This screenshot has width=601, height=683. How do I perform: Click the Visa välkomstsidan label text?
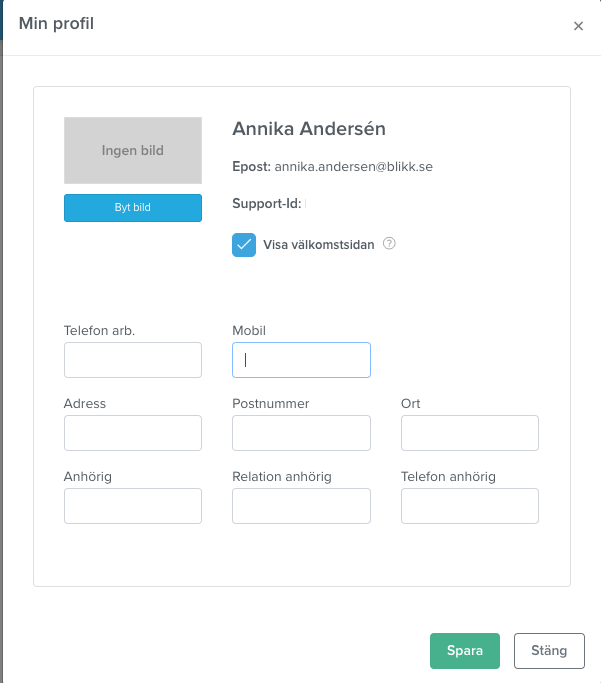[319, 245]
